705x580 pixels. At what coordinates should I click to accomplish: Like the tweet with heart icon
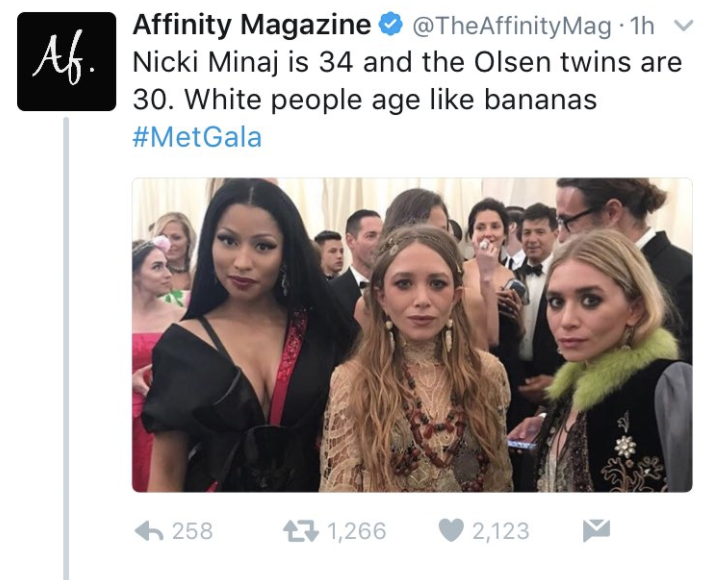(451, 531)
